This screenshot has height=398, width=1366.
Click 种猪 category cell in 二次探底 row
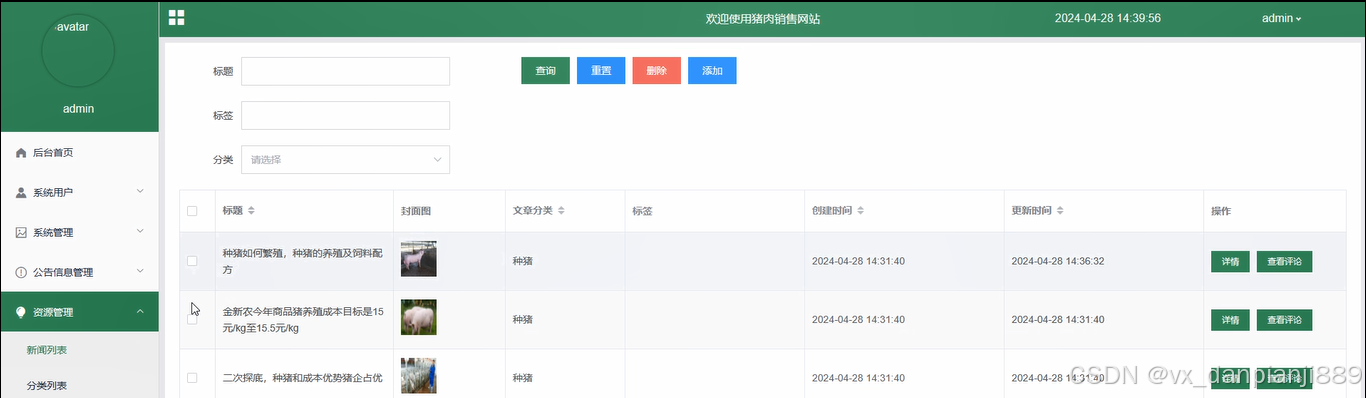click(x=523, y=378)
